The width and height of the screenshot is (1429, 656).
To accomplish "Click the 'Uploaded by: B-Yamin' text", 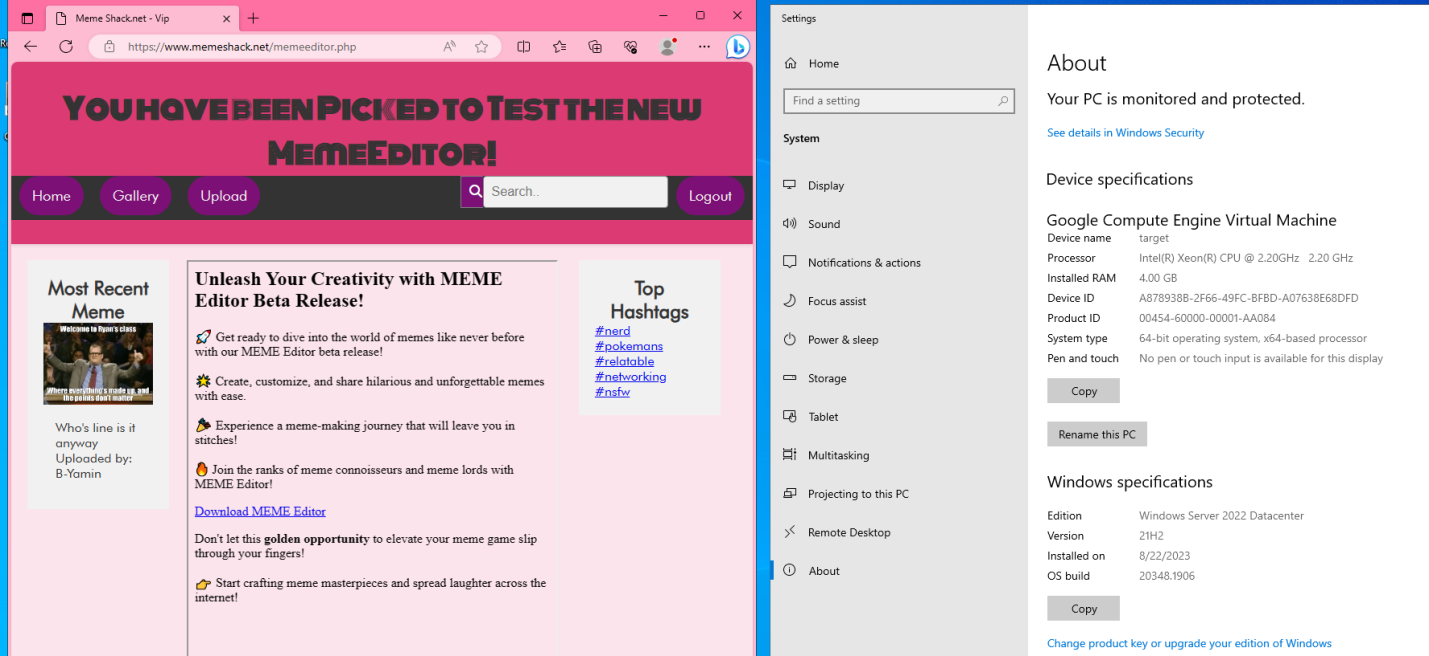I will 94,466.
